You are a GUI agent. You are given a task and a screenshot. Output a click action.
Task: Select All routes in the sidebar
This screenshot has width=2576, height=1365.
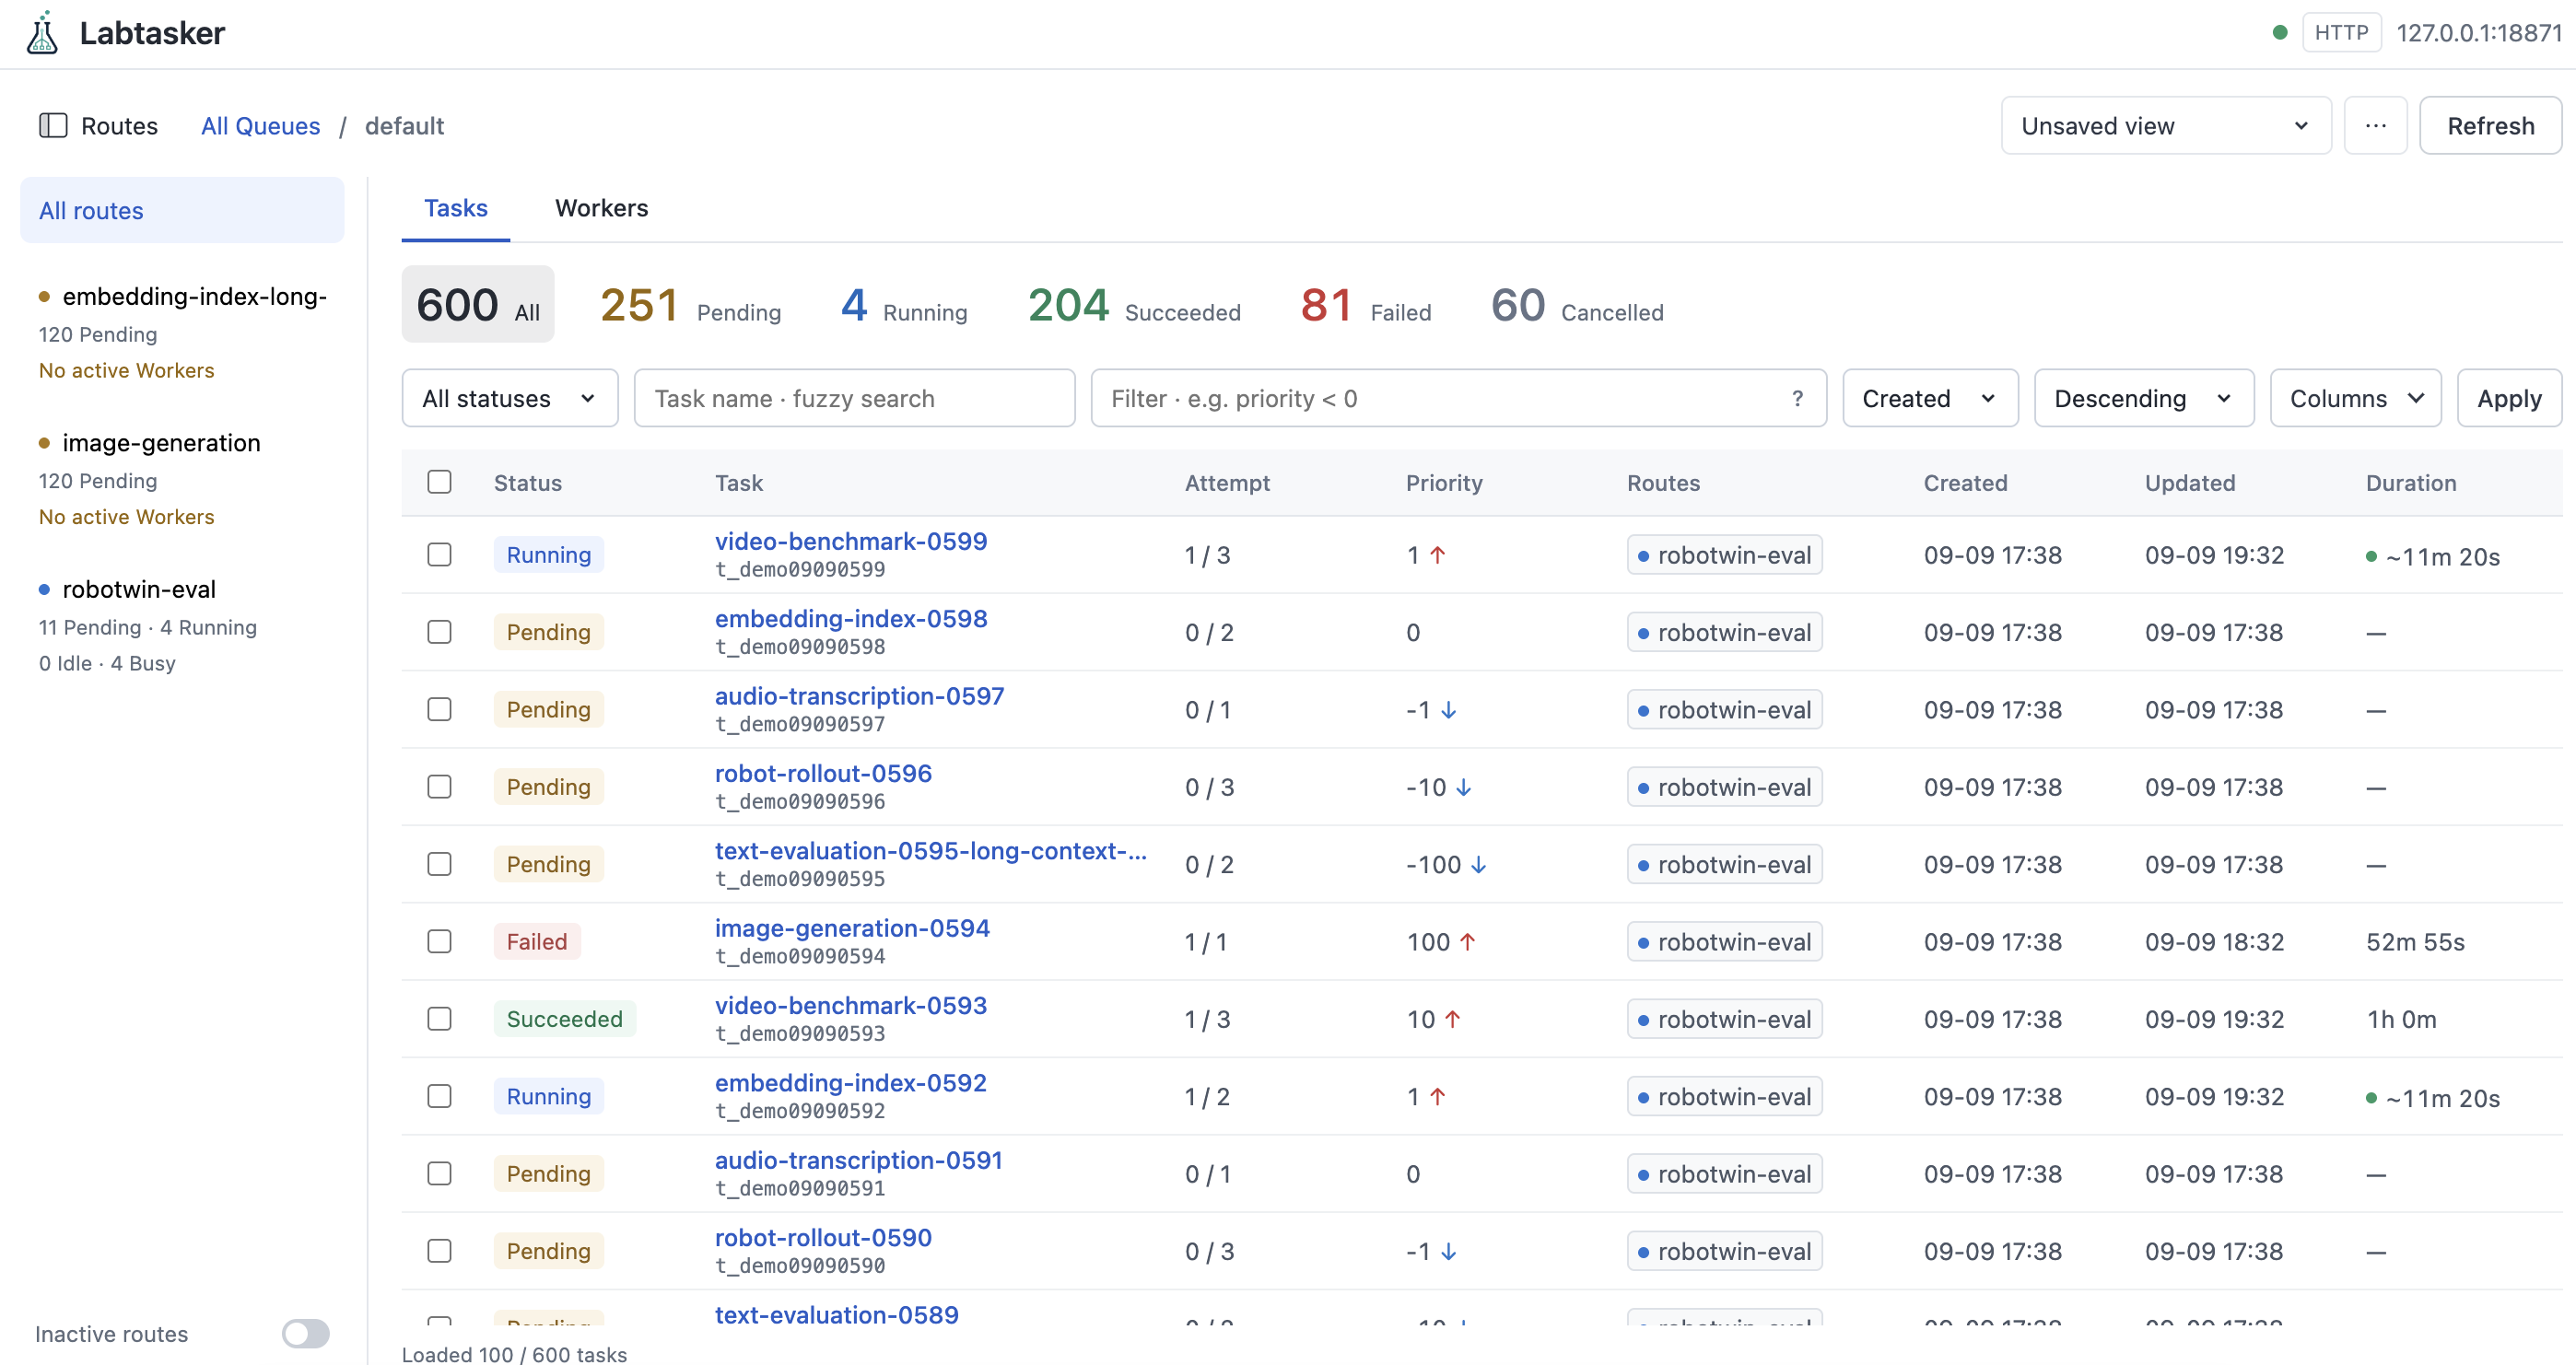click(182, 211)
